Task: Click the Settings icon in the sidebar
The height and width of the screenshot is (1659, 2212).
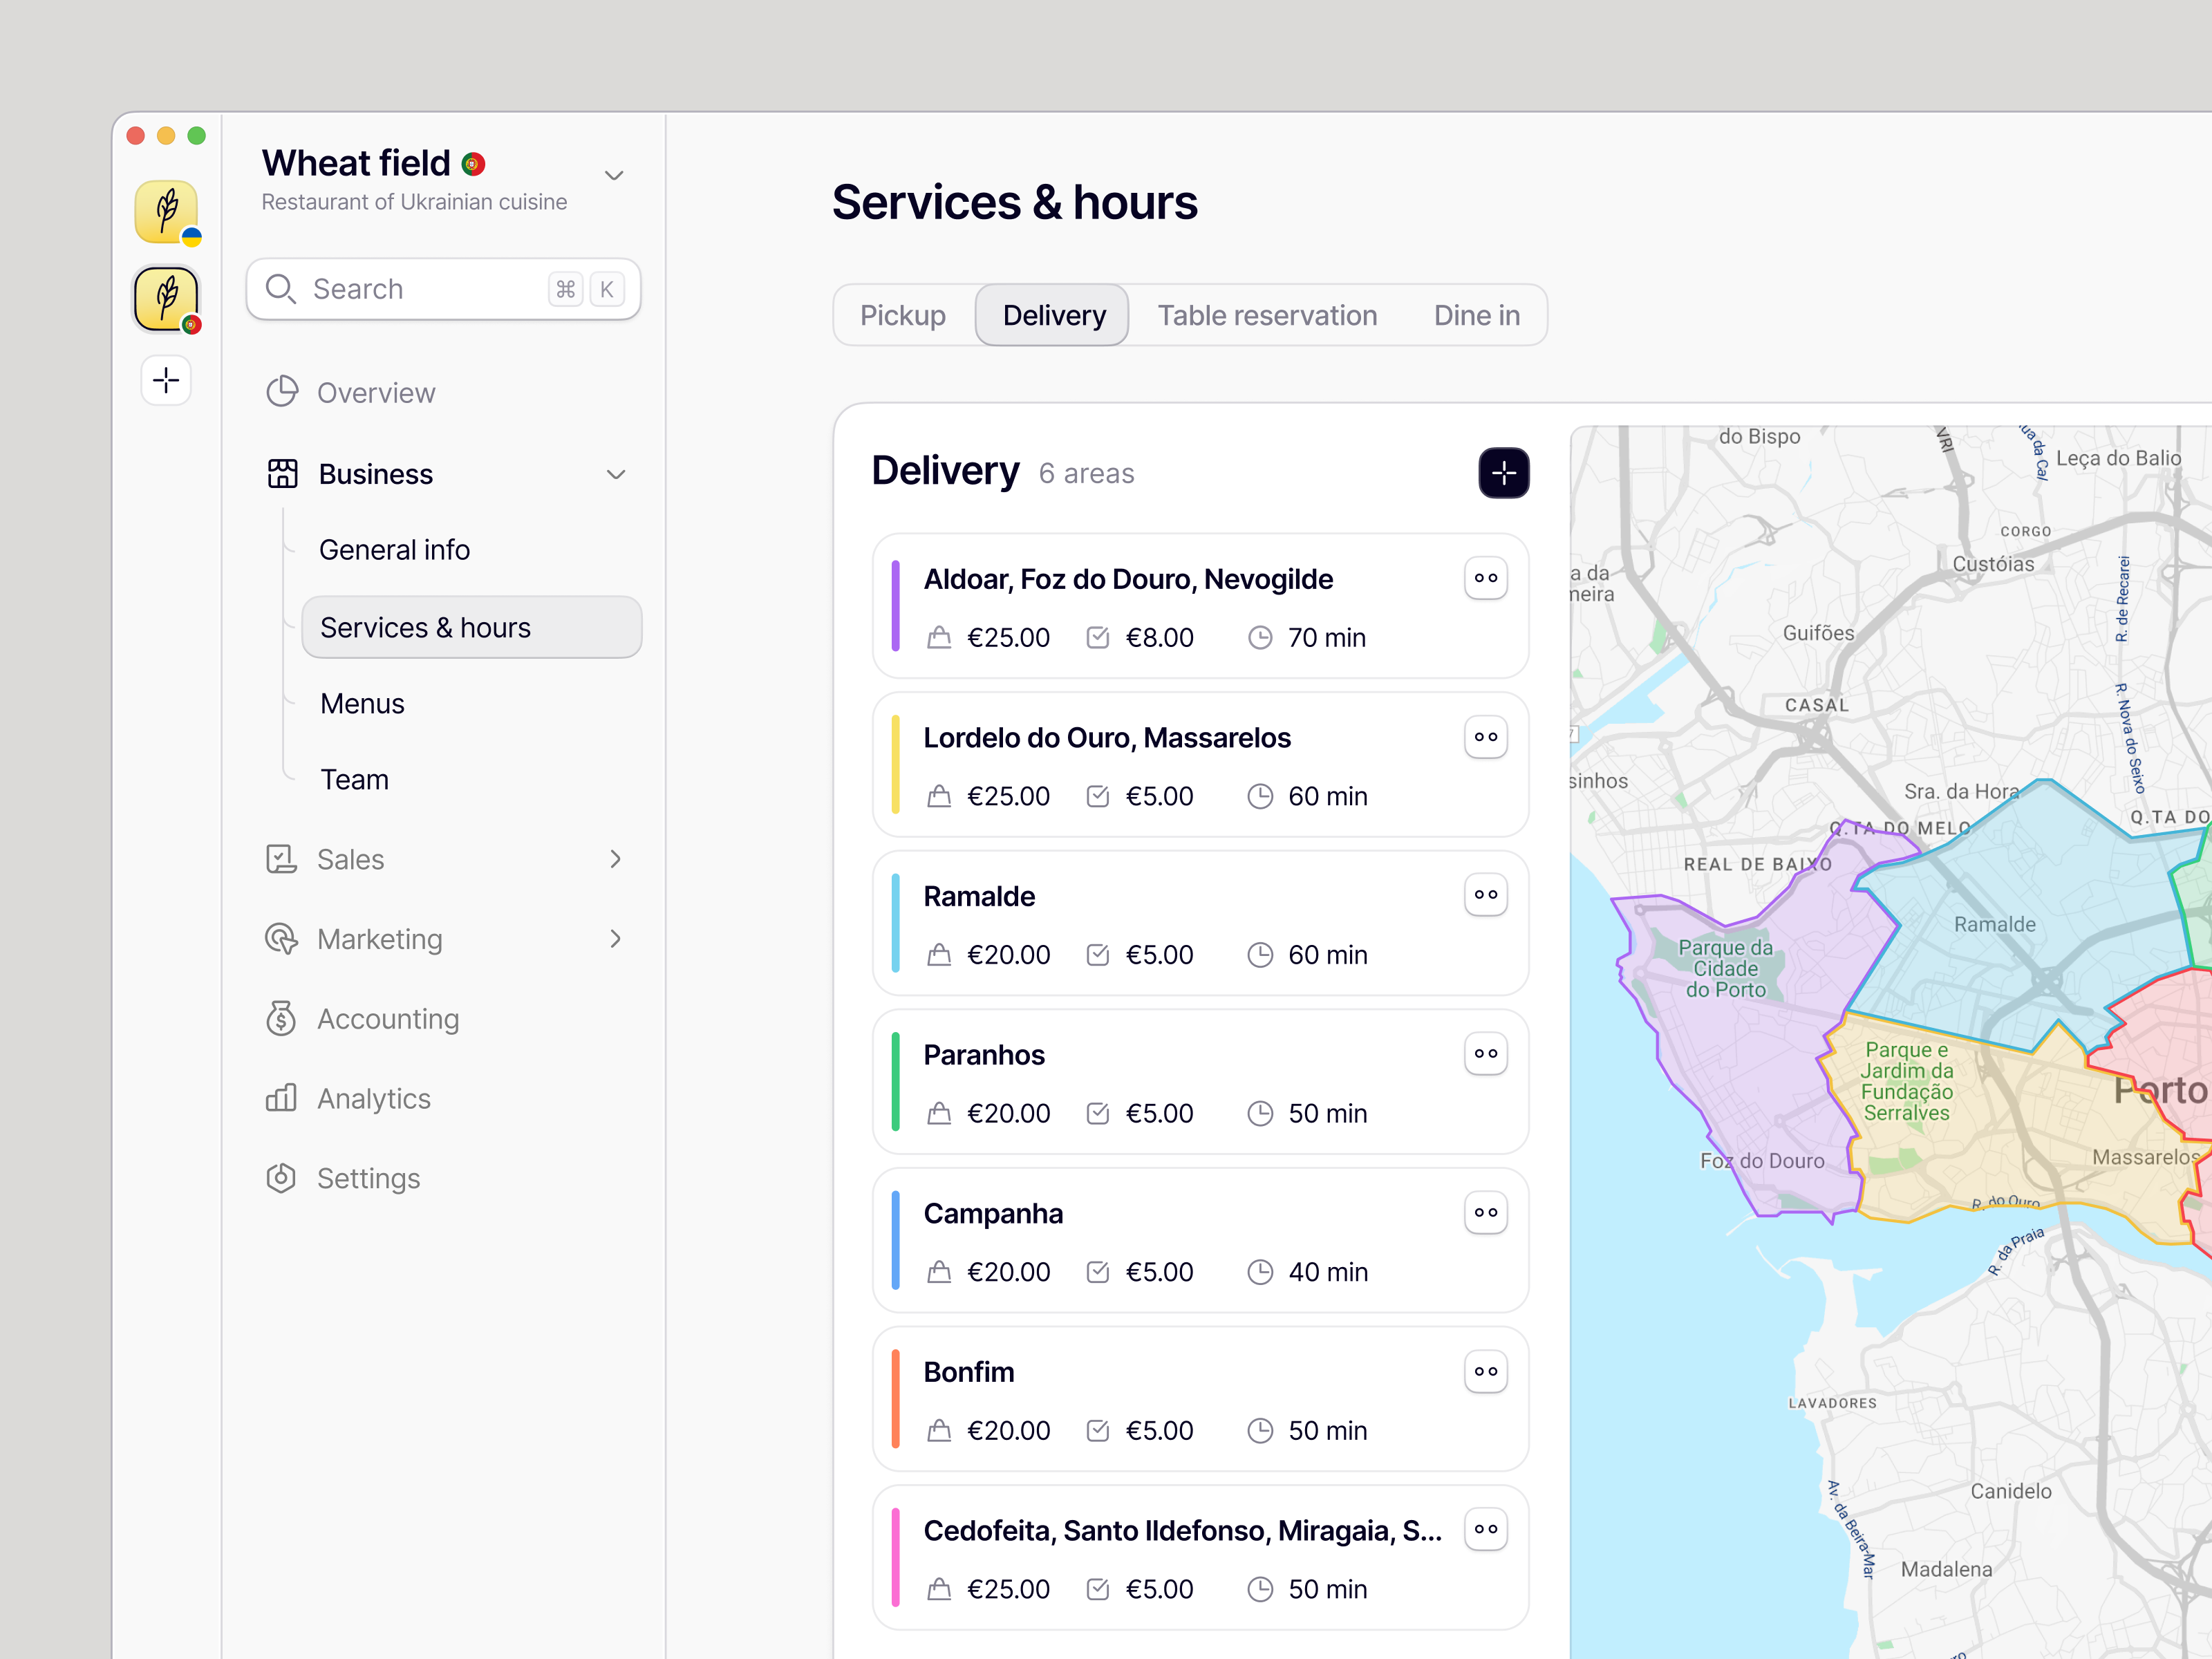Action: click(281, 1177)
